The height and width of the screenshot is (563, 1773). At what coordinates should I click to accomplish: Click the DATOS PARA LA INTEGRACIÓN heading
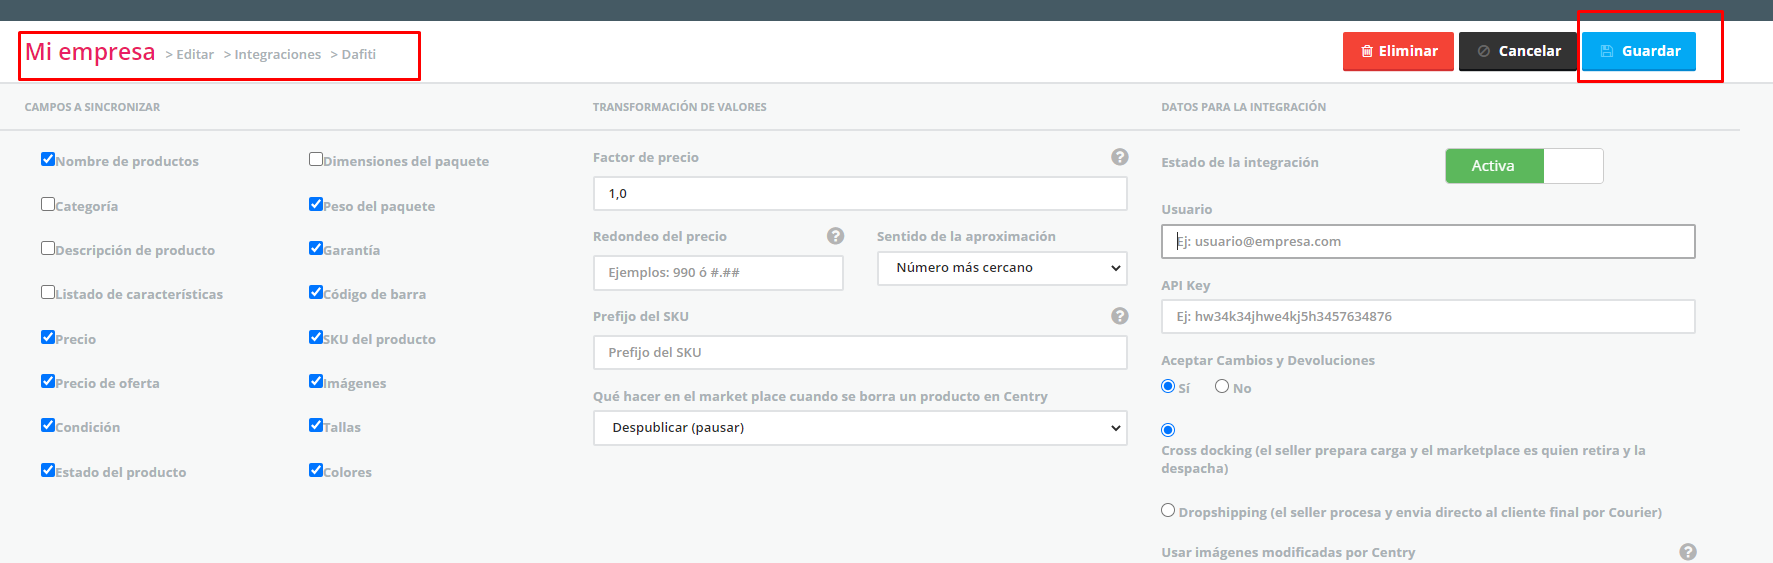click(x=1244, y=107)
